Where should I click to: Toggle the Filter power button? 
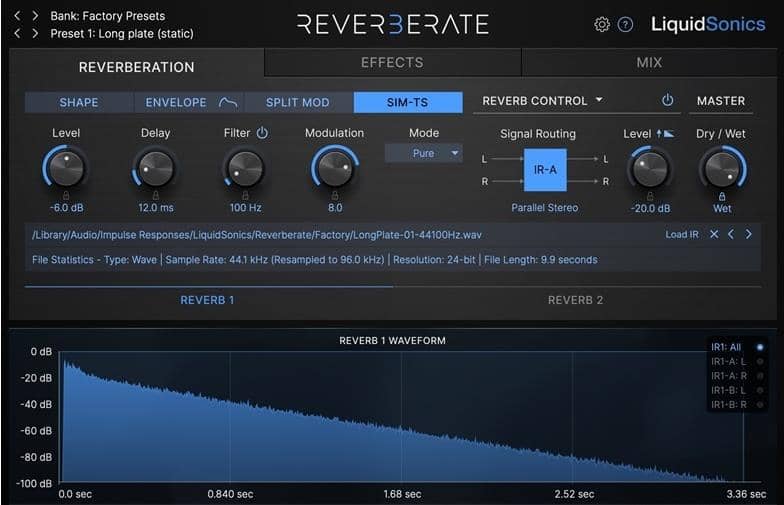click(262, 133)
